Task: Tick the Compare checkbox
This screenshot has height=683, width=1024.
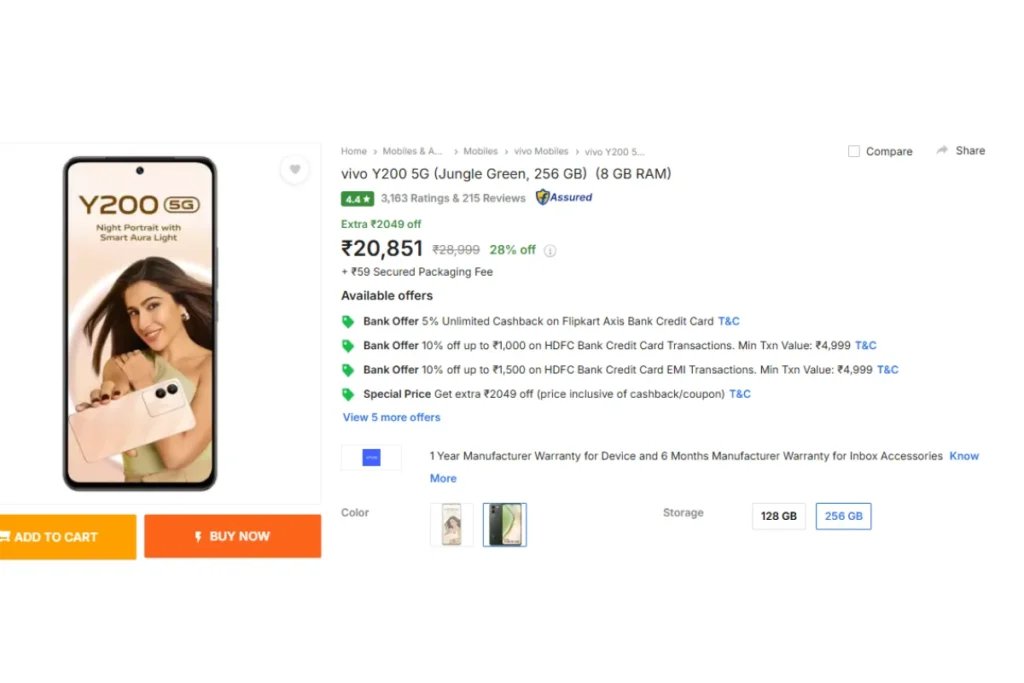Action: click(x=854, y=151)
